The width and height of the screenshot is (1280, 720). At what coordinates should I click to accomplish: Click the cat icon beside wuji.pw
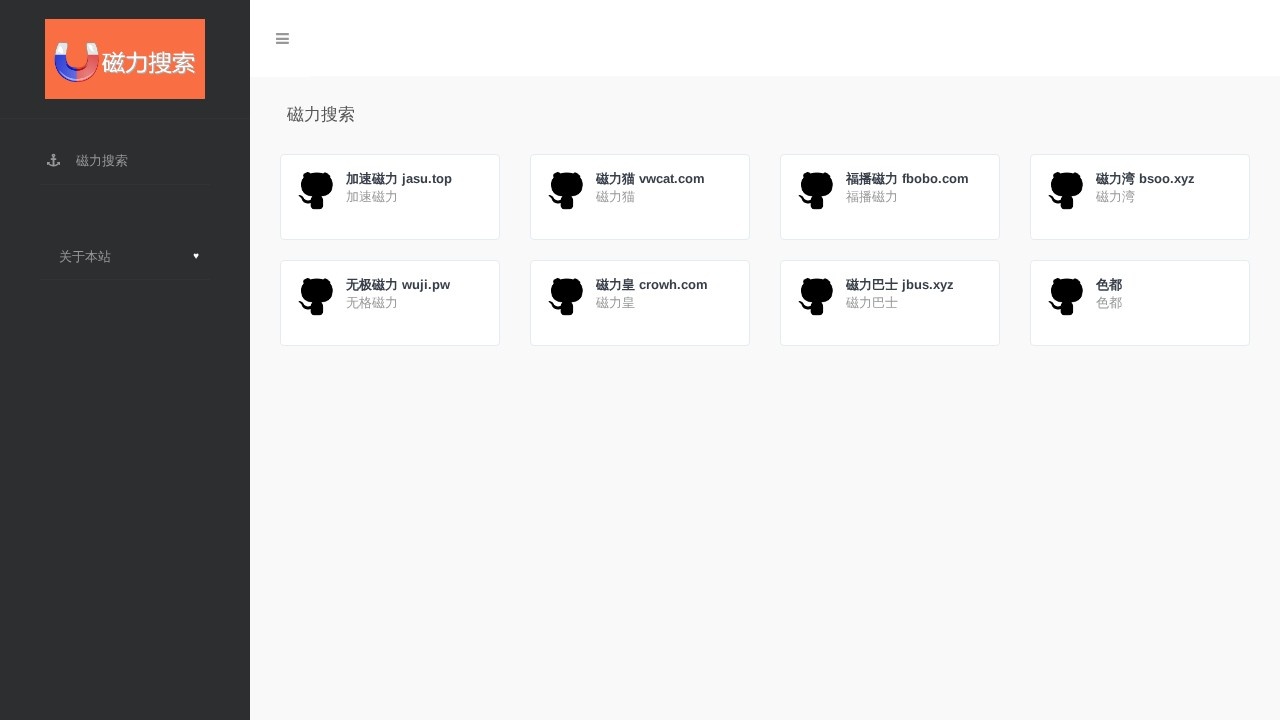[x=316, y=296]
